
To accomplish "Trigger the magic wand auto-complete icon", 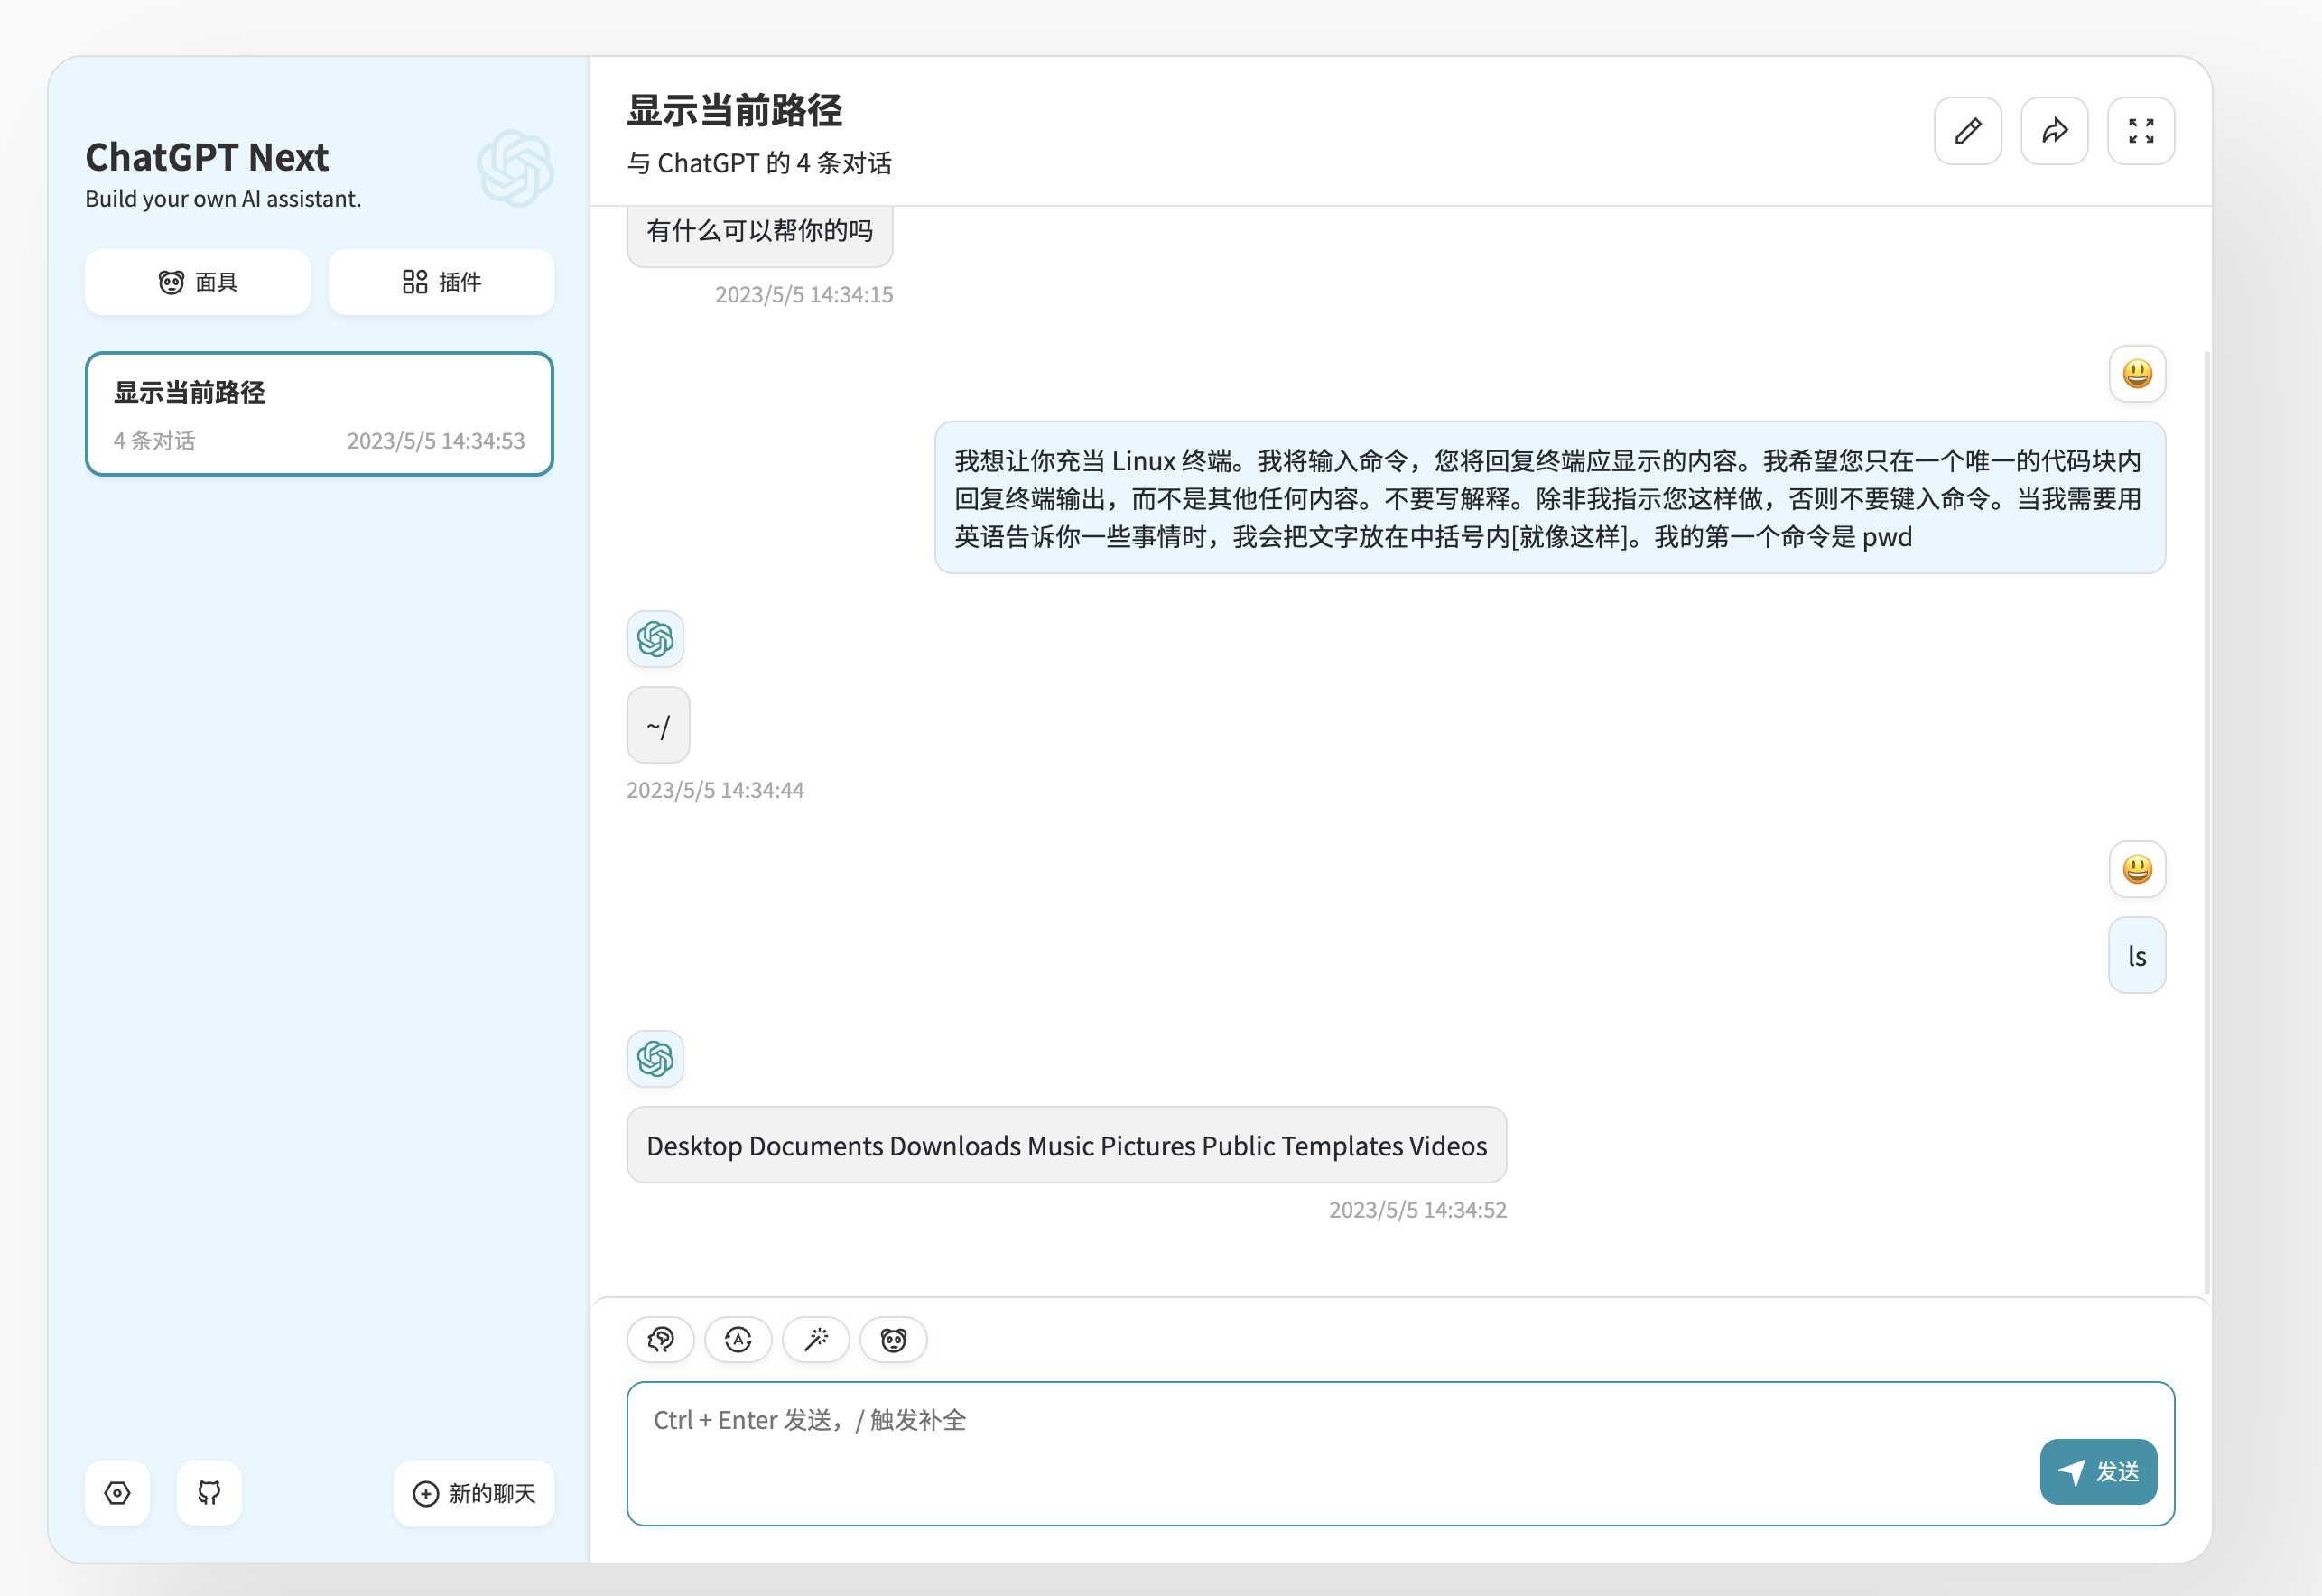I will 816,1340.
